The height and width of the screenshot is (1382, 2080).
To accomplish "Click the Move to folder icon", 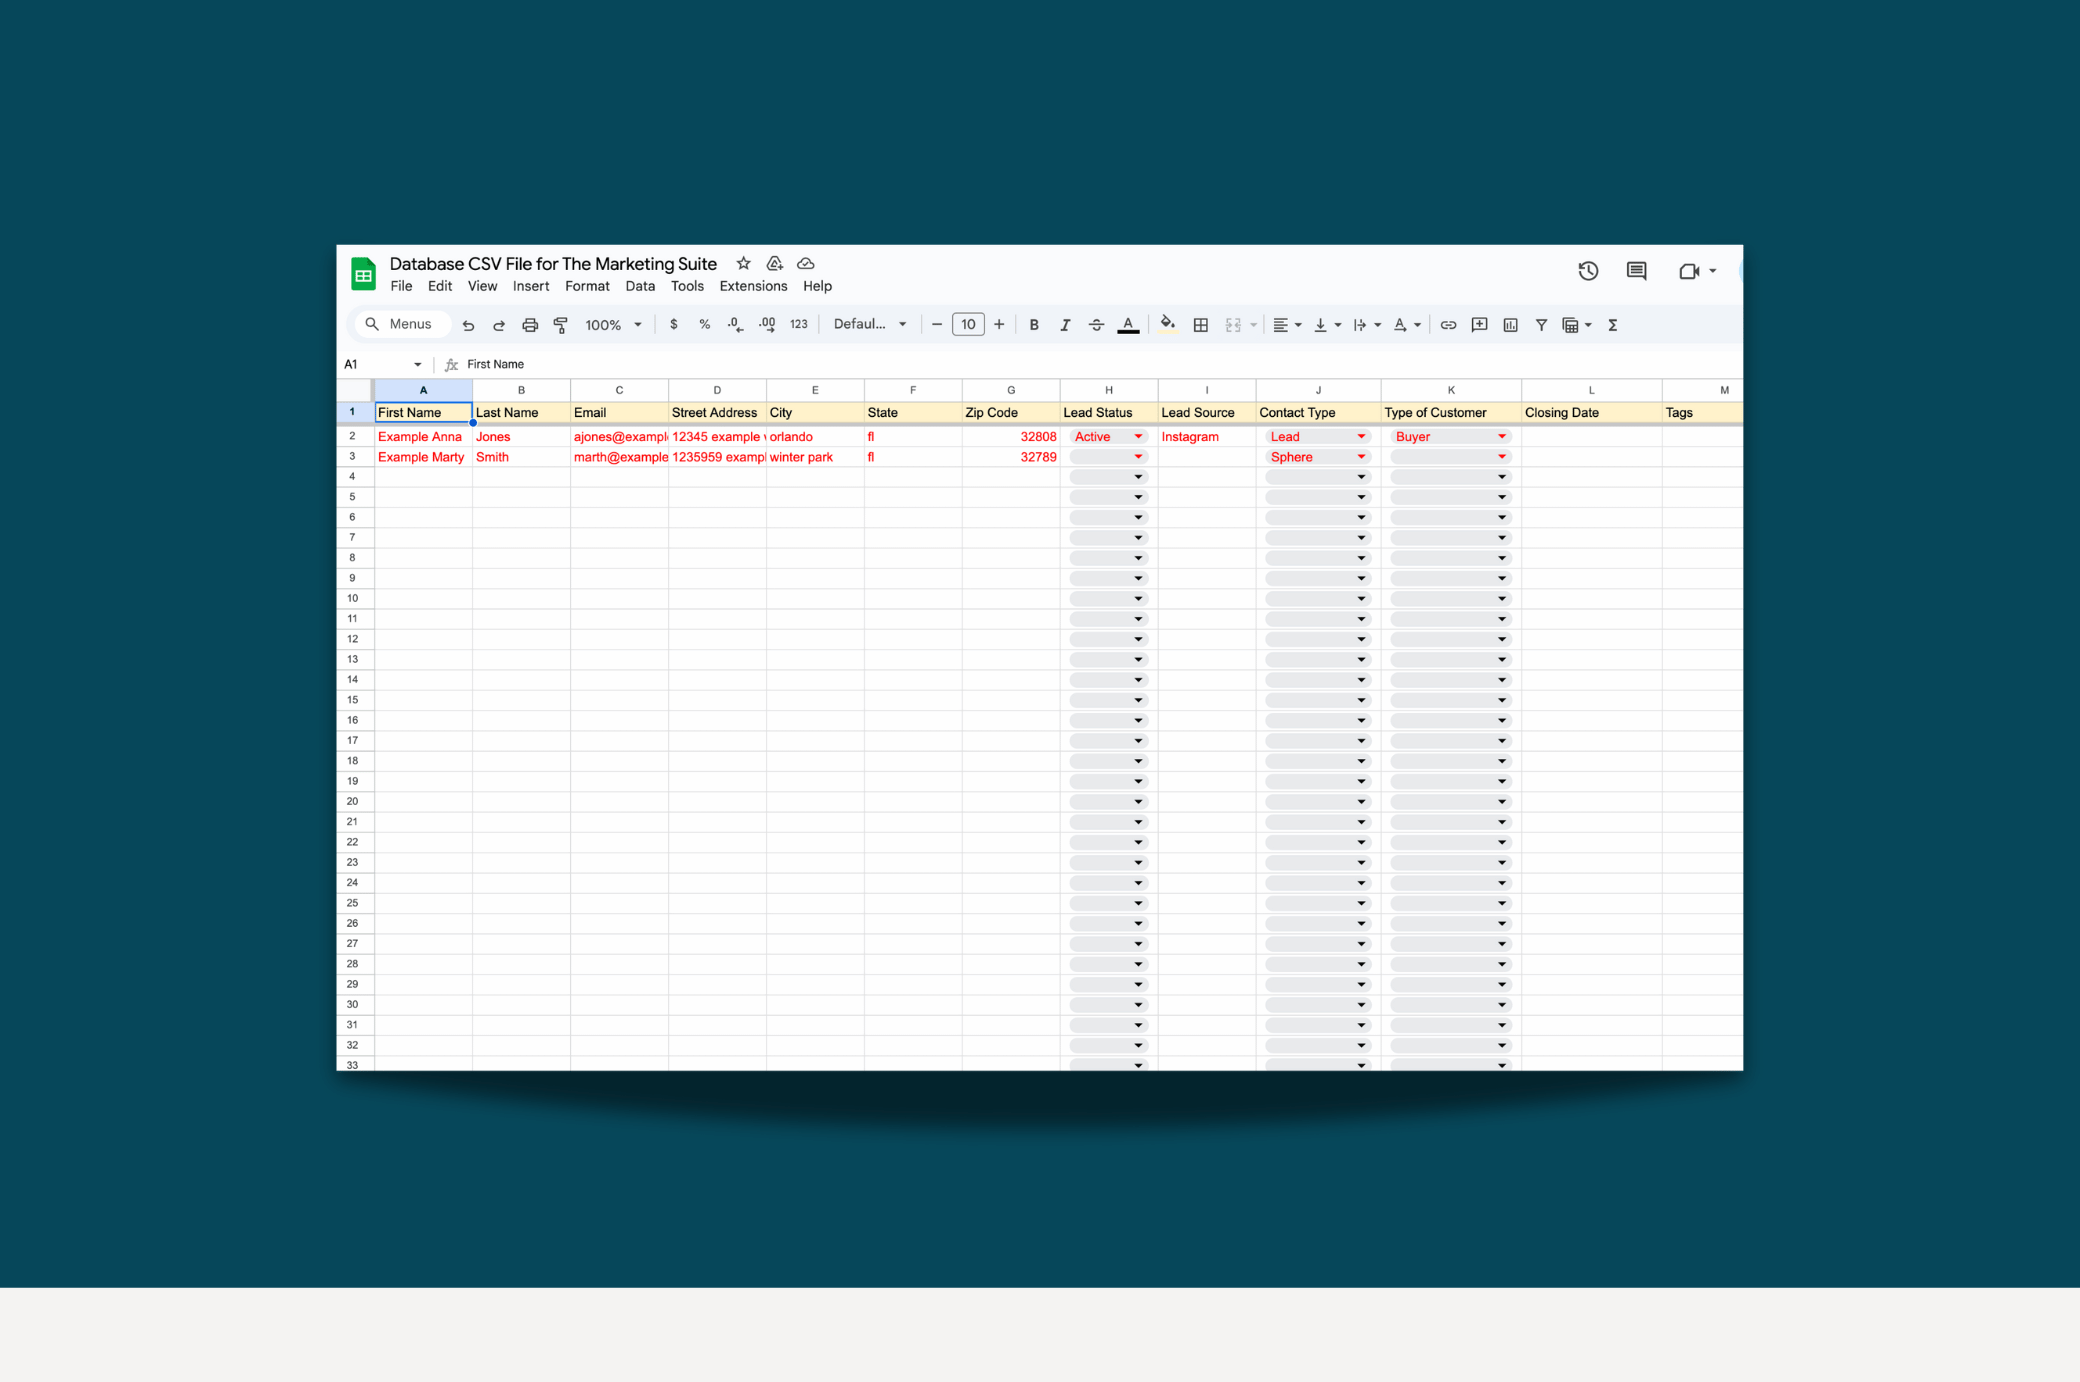I will point(774,264).
